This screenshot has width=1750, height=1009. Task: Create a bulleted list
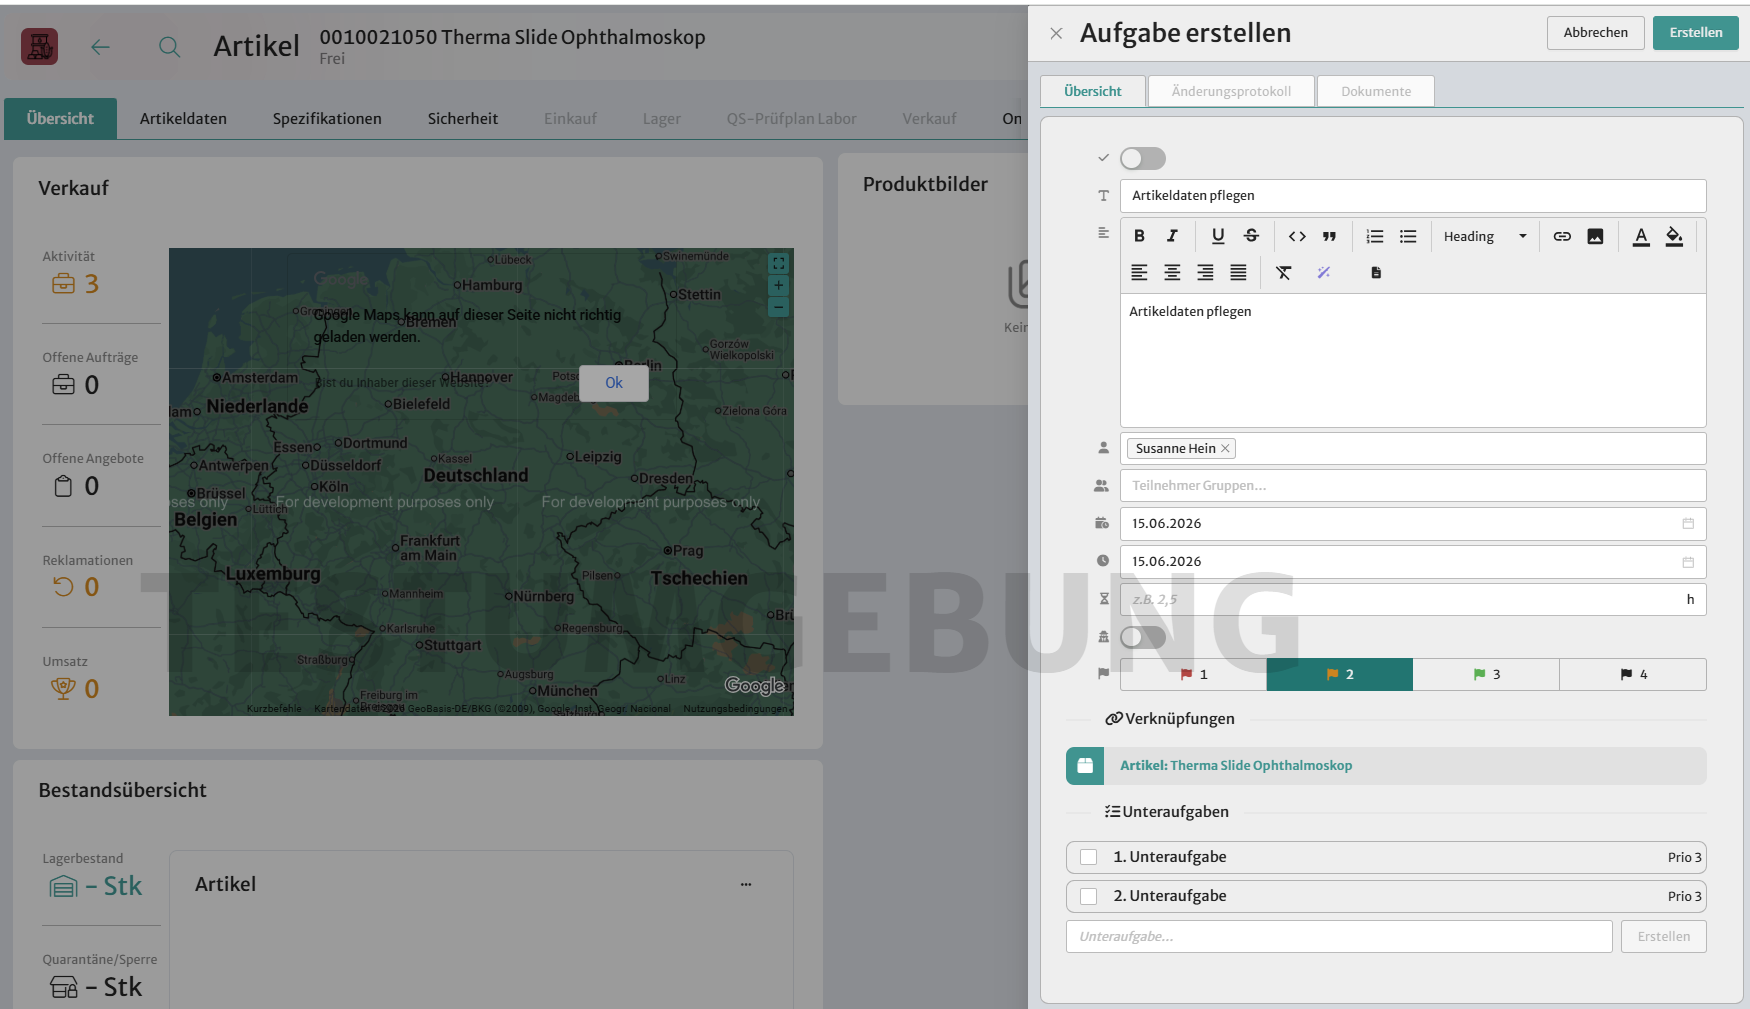1408,236
